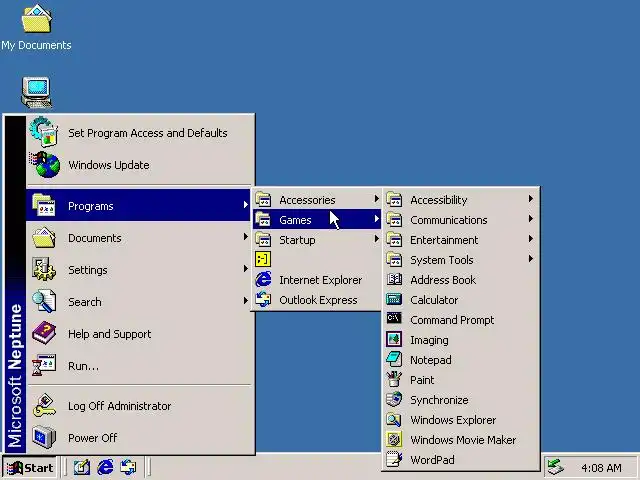Click the Windows Update globe icon
The width and height of the screenshot is (640, 480).
(45, 164)
